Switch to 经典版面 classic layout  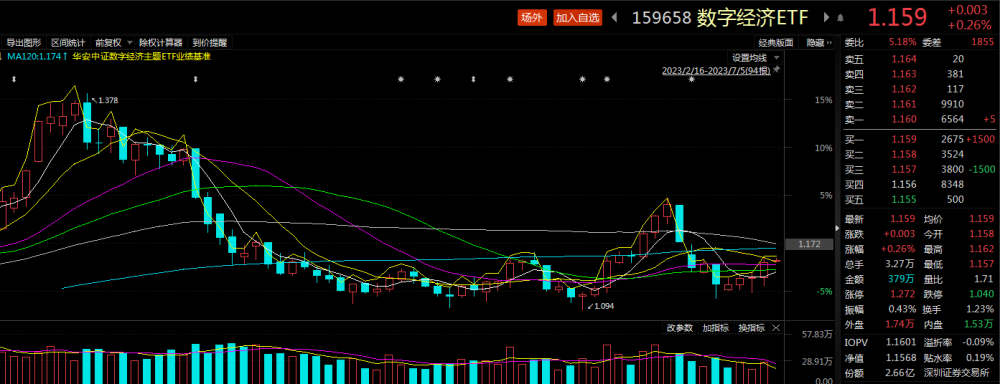coord(776,43)
